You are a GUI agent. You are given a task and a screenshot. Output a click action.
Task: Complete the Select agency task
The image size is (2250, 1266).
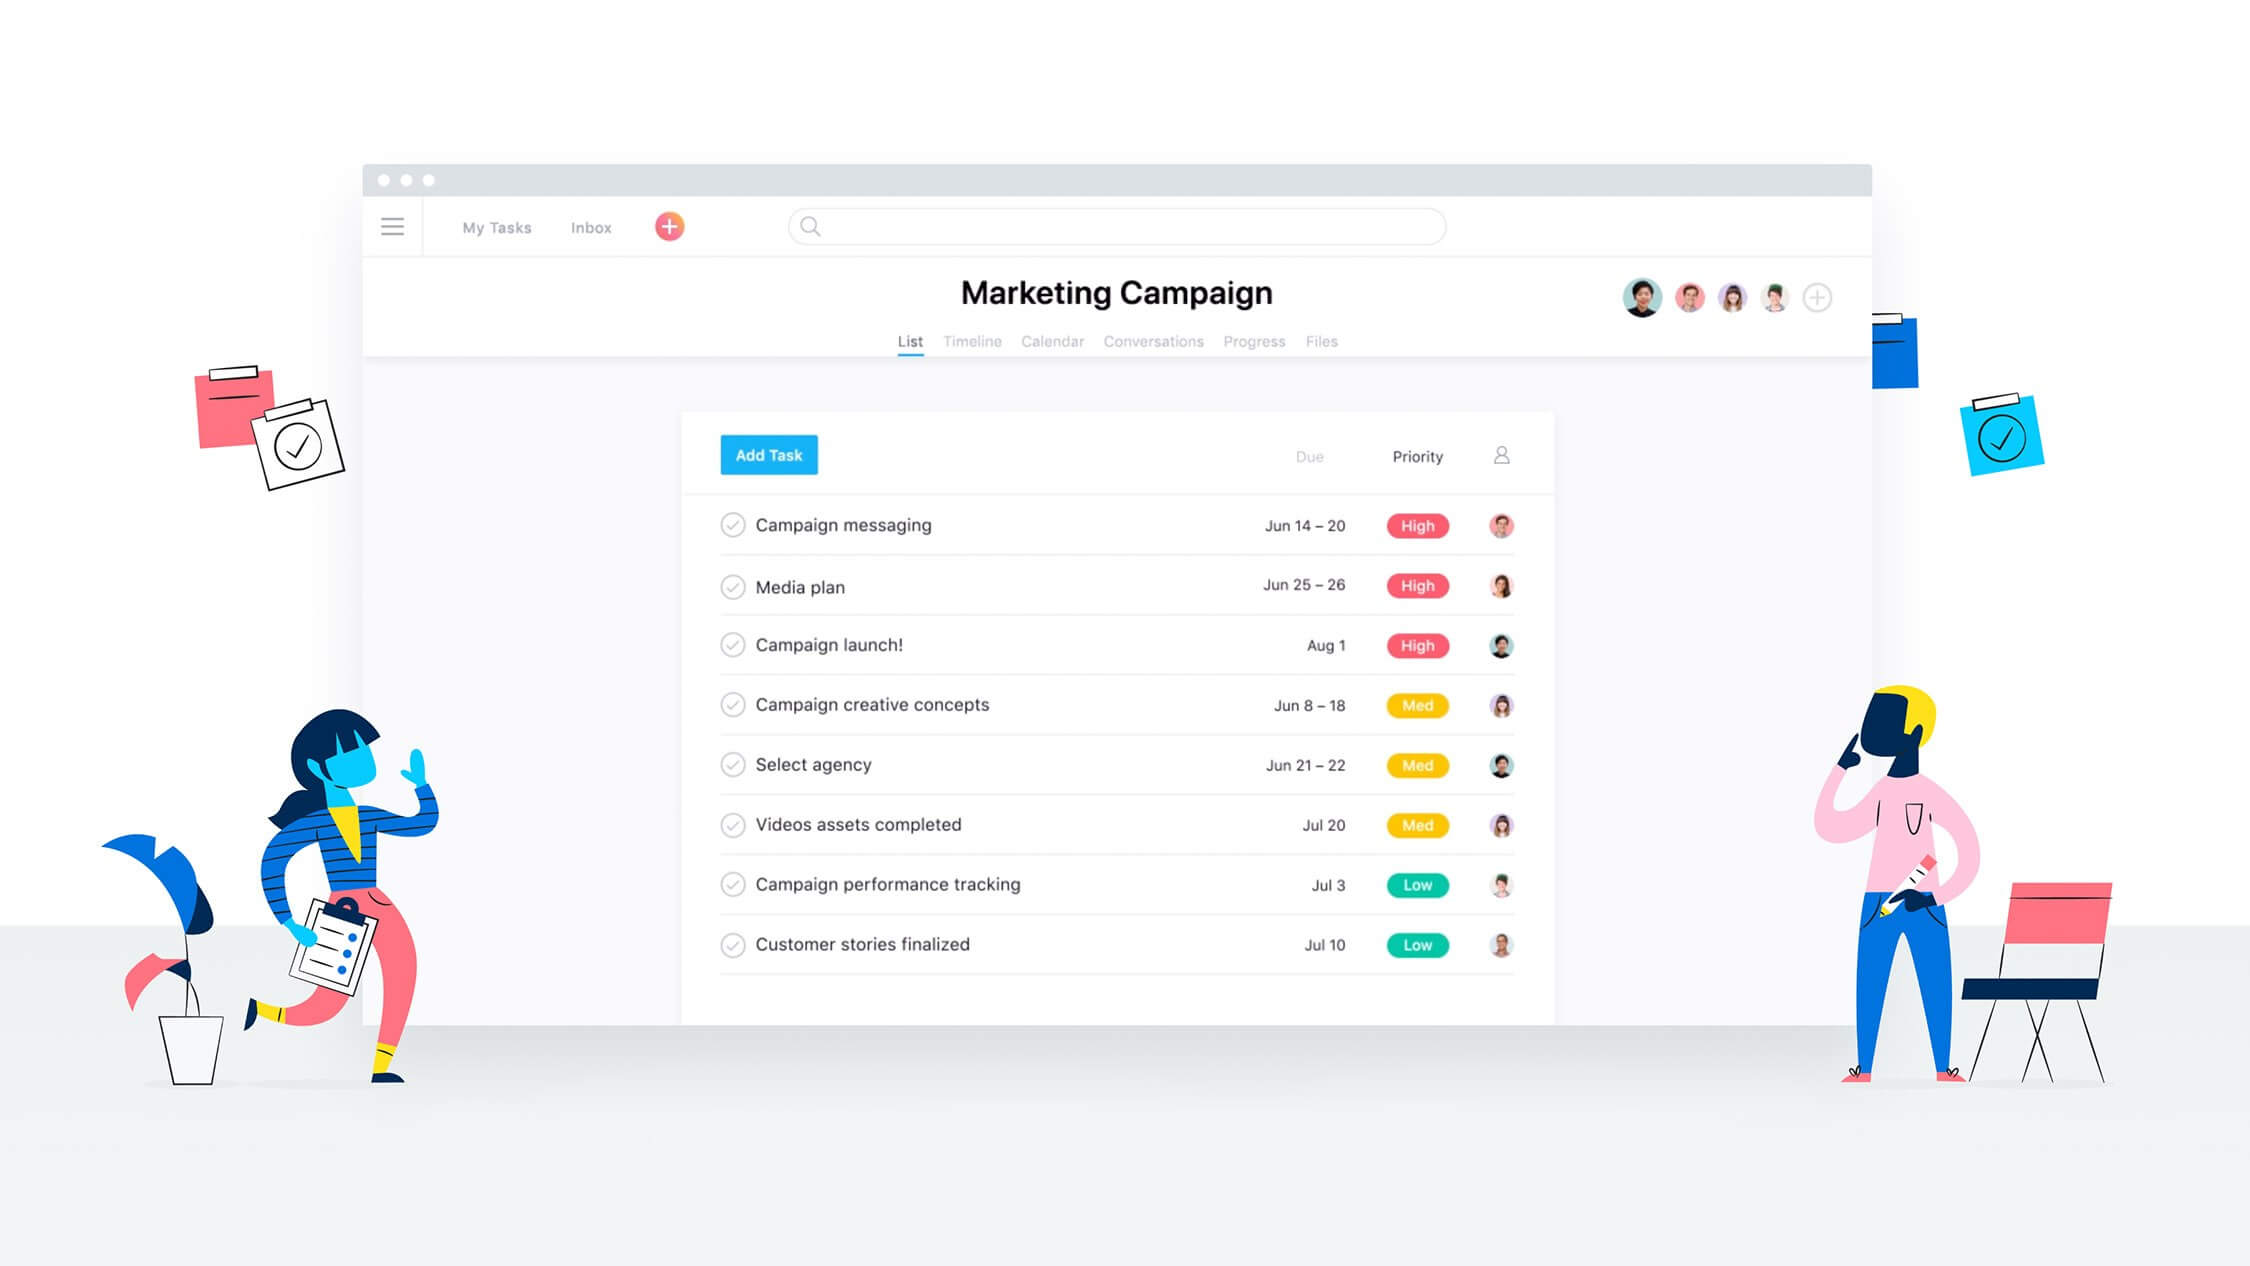(733, 765)
